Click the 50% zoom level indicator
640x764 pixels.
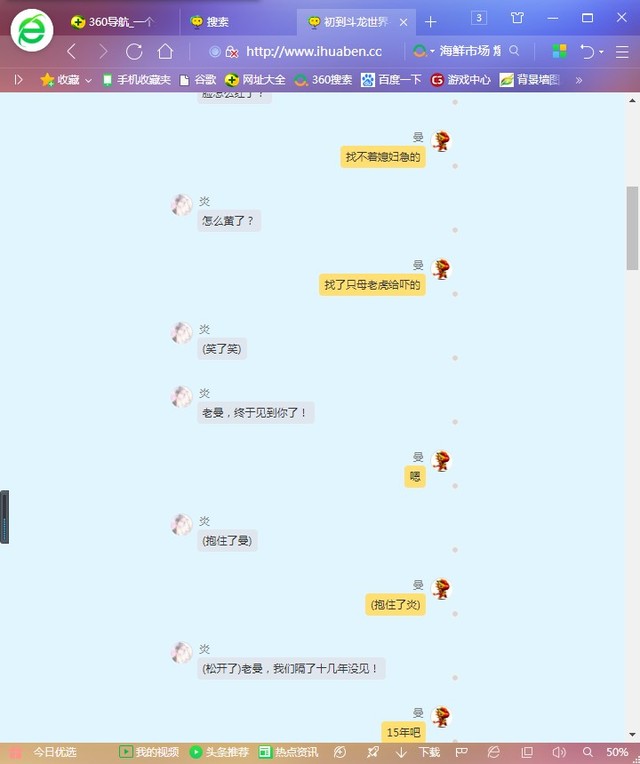tap(616, 752)
